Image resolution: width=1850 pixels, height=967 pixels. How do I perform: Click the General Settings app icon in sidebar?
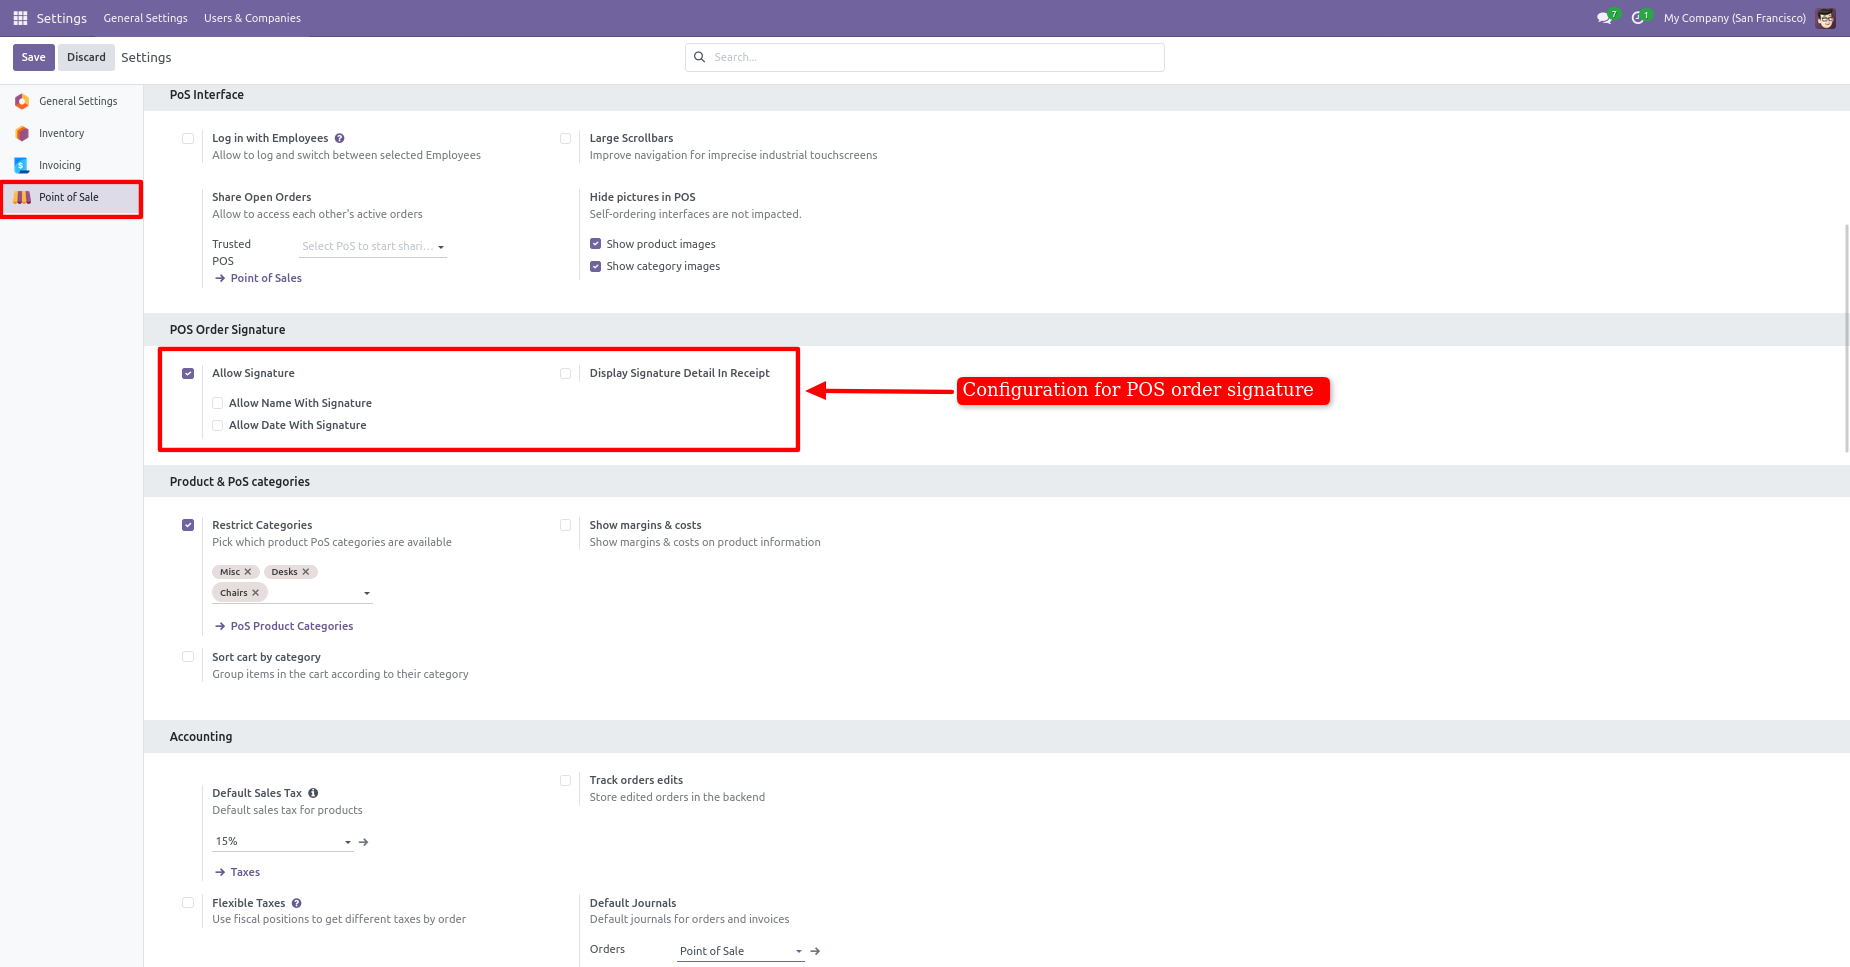pyautogui.click(x=22, y=101)
